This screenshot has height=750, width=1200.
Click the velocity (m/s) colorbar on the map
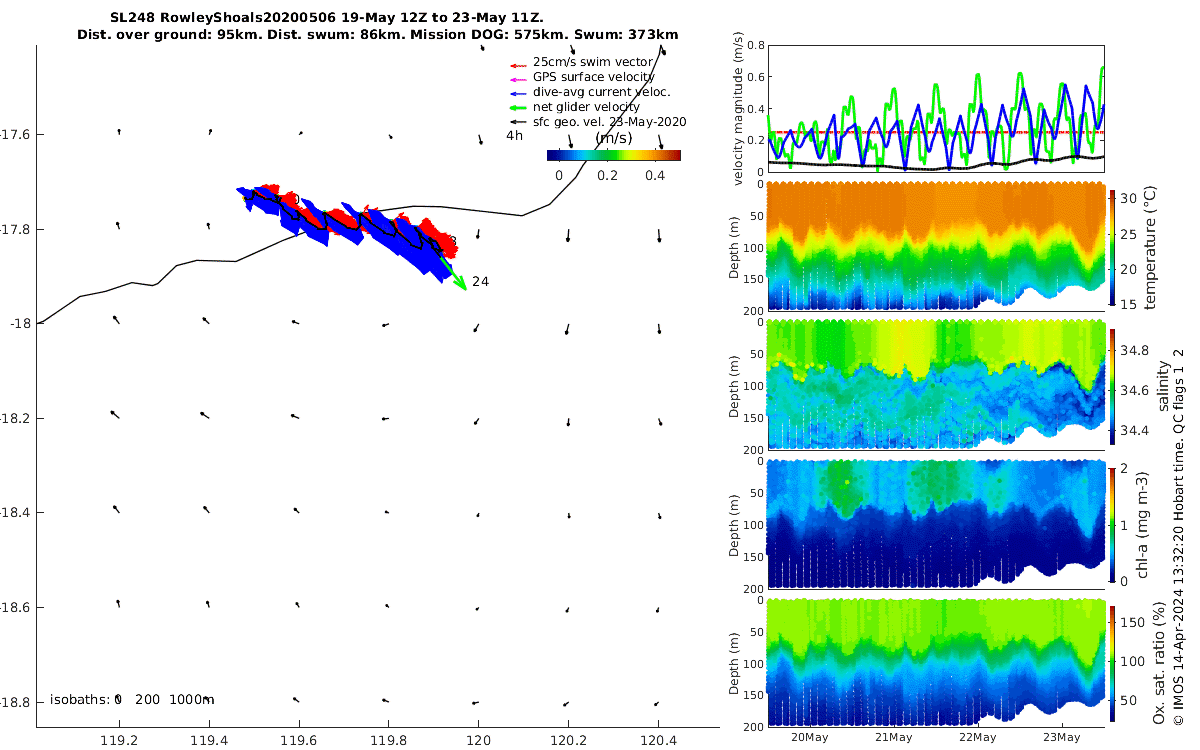coord(614,155)
